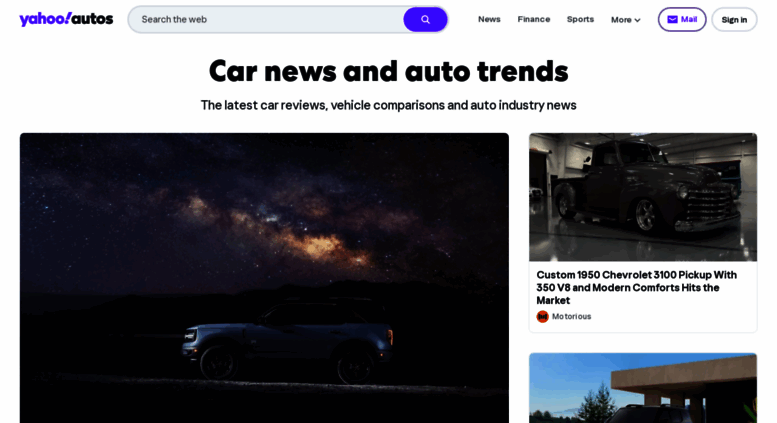Viewport: 777px width, 423px height.
Task: Open the News section
Action: coord(489,19)
